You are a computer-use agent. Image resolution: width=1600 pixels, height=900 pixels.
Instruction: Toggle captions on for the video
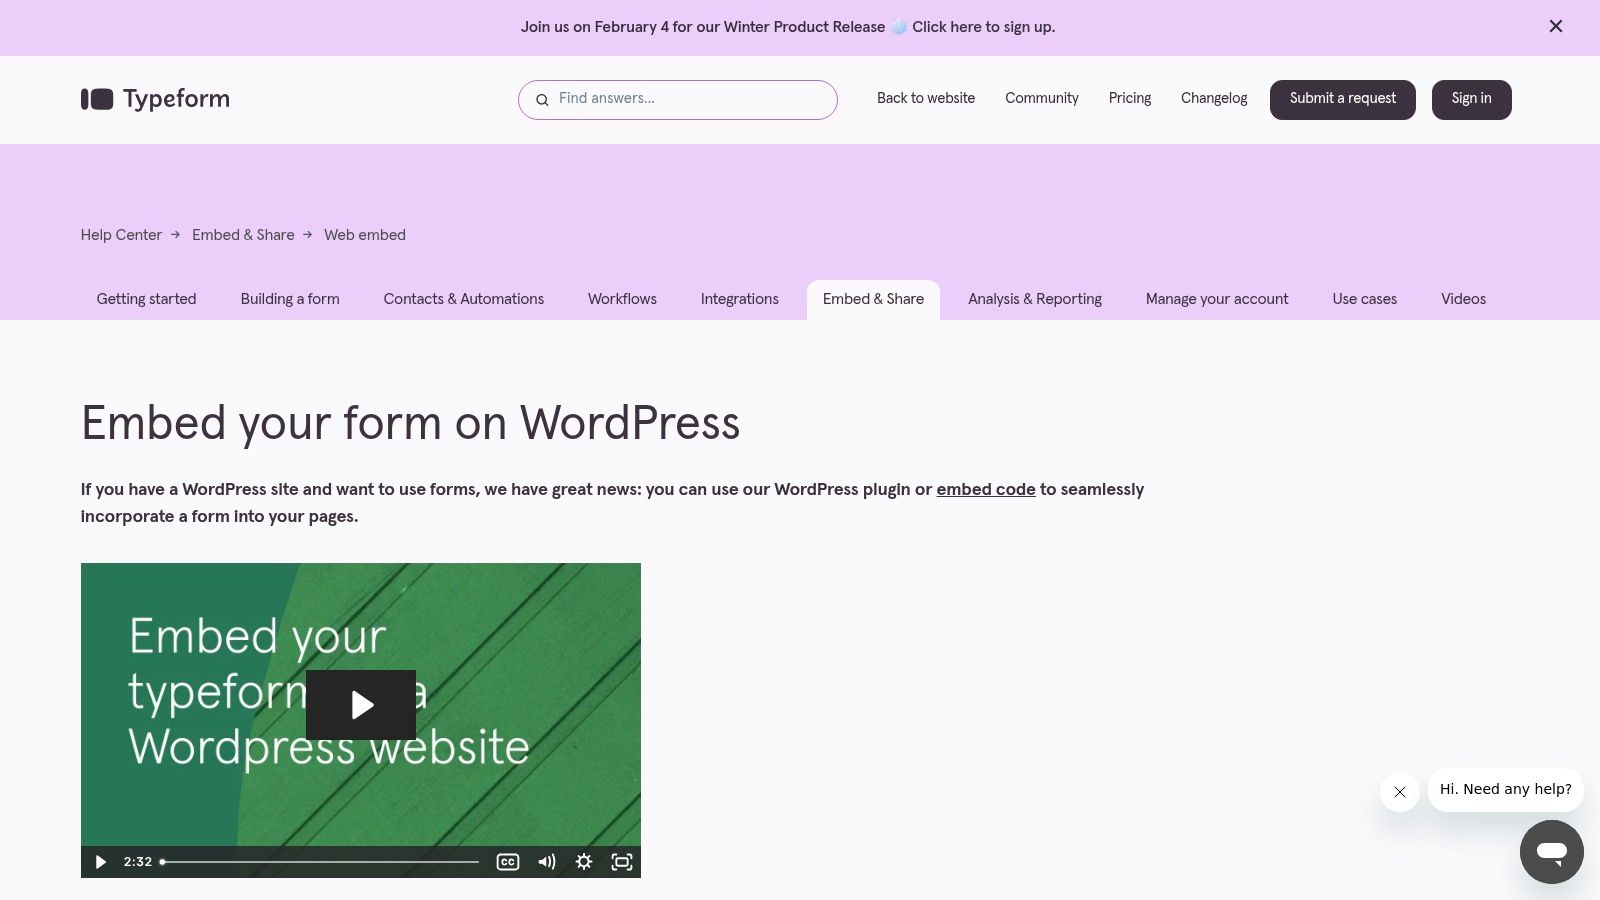507,861
